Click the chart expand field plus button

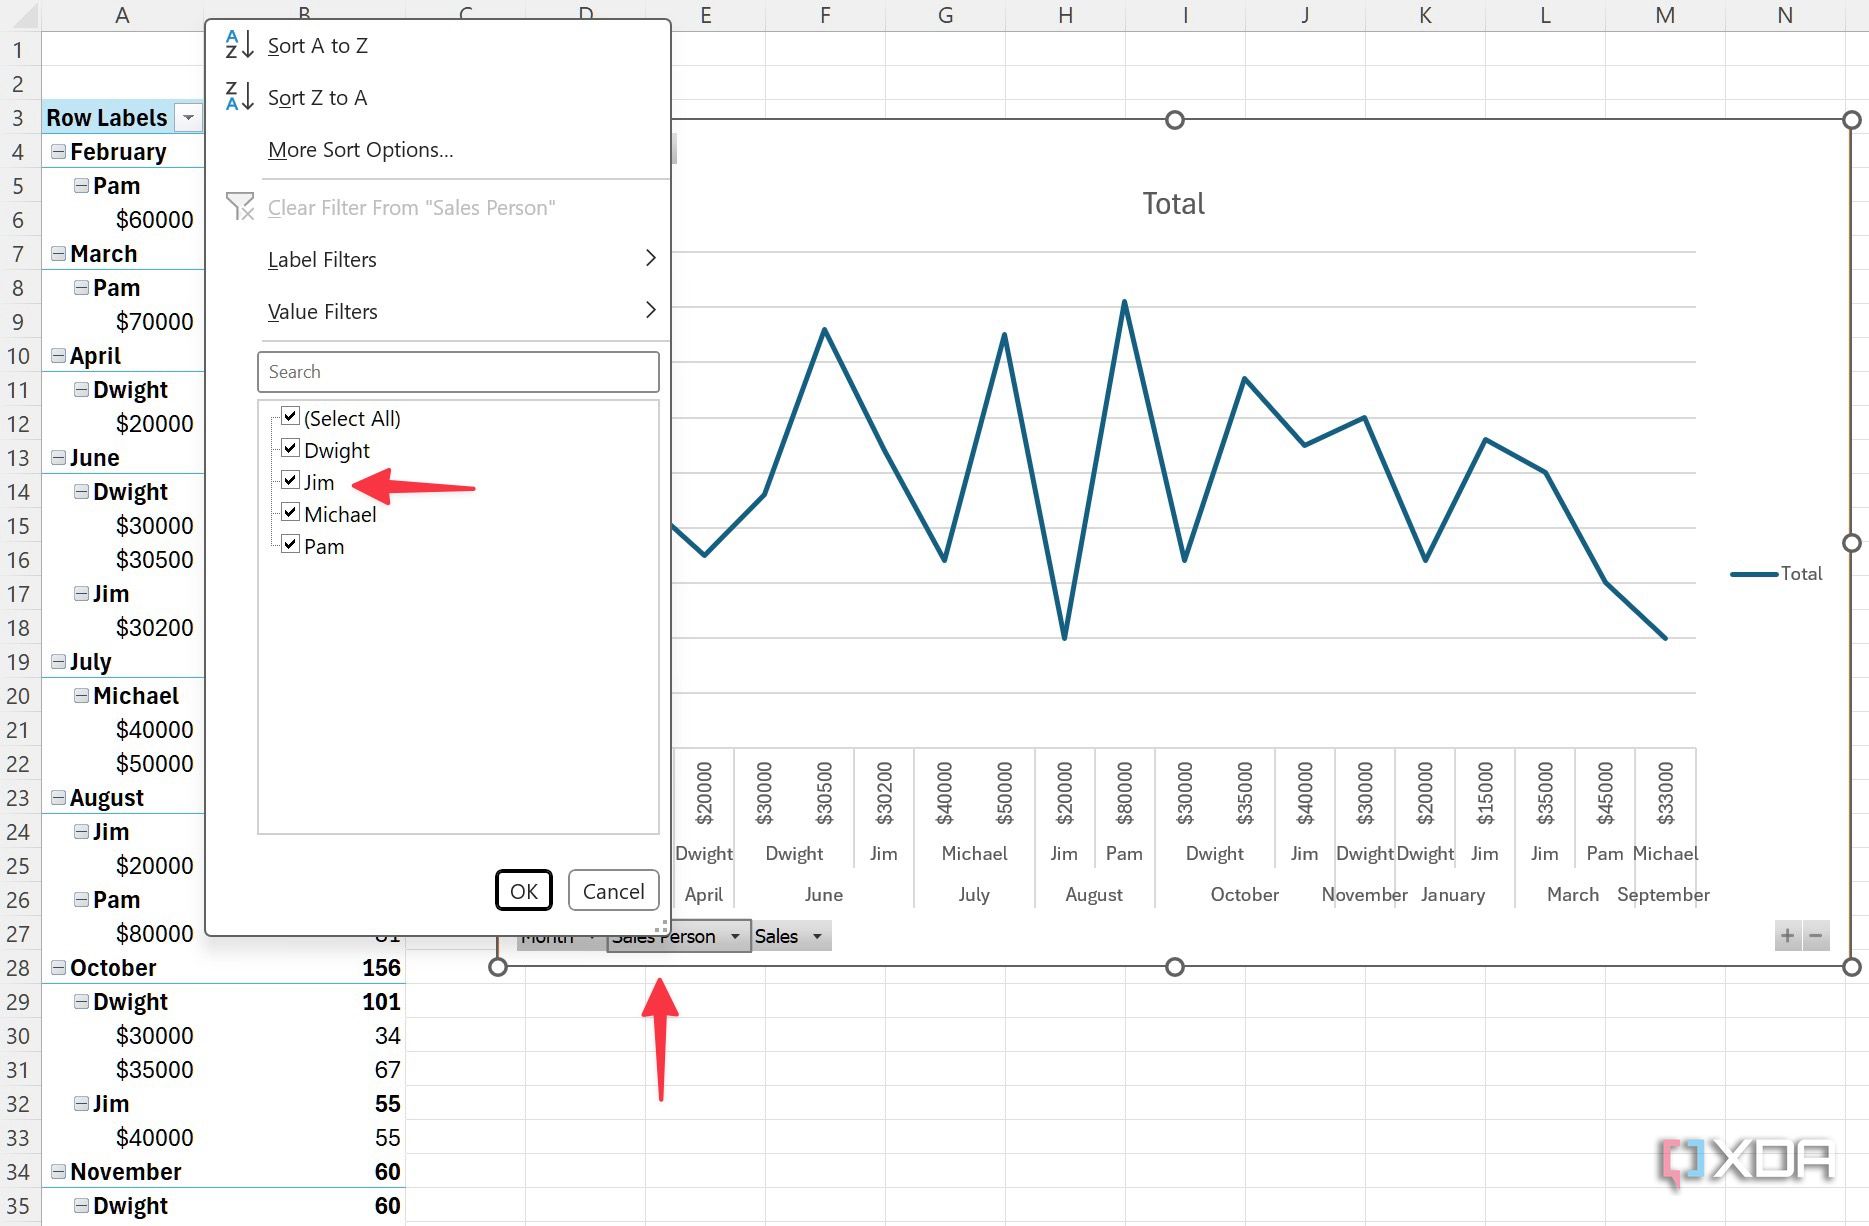tap(1787, 937)
